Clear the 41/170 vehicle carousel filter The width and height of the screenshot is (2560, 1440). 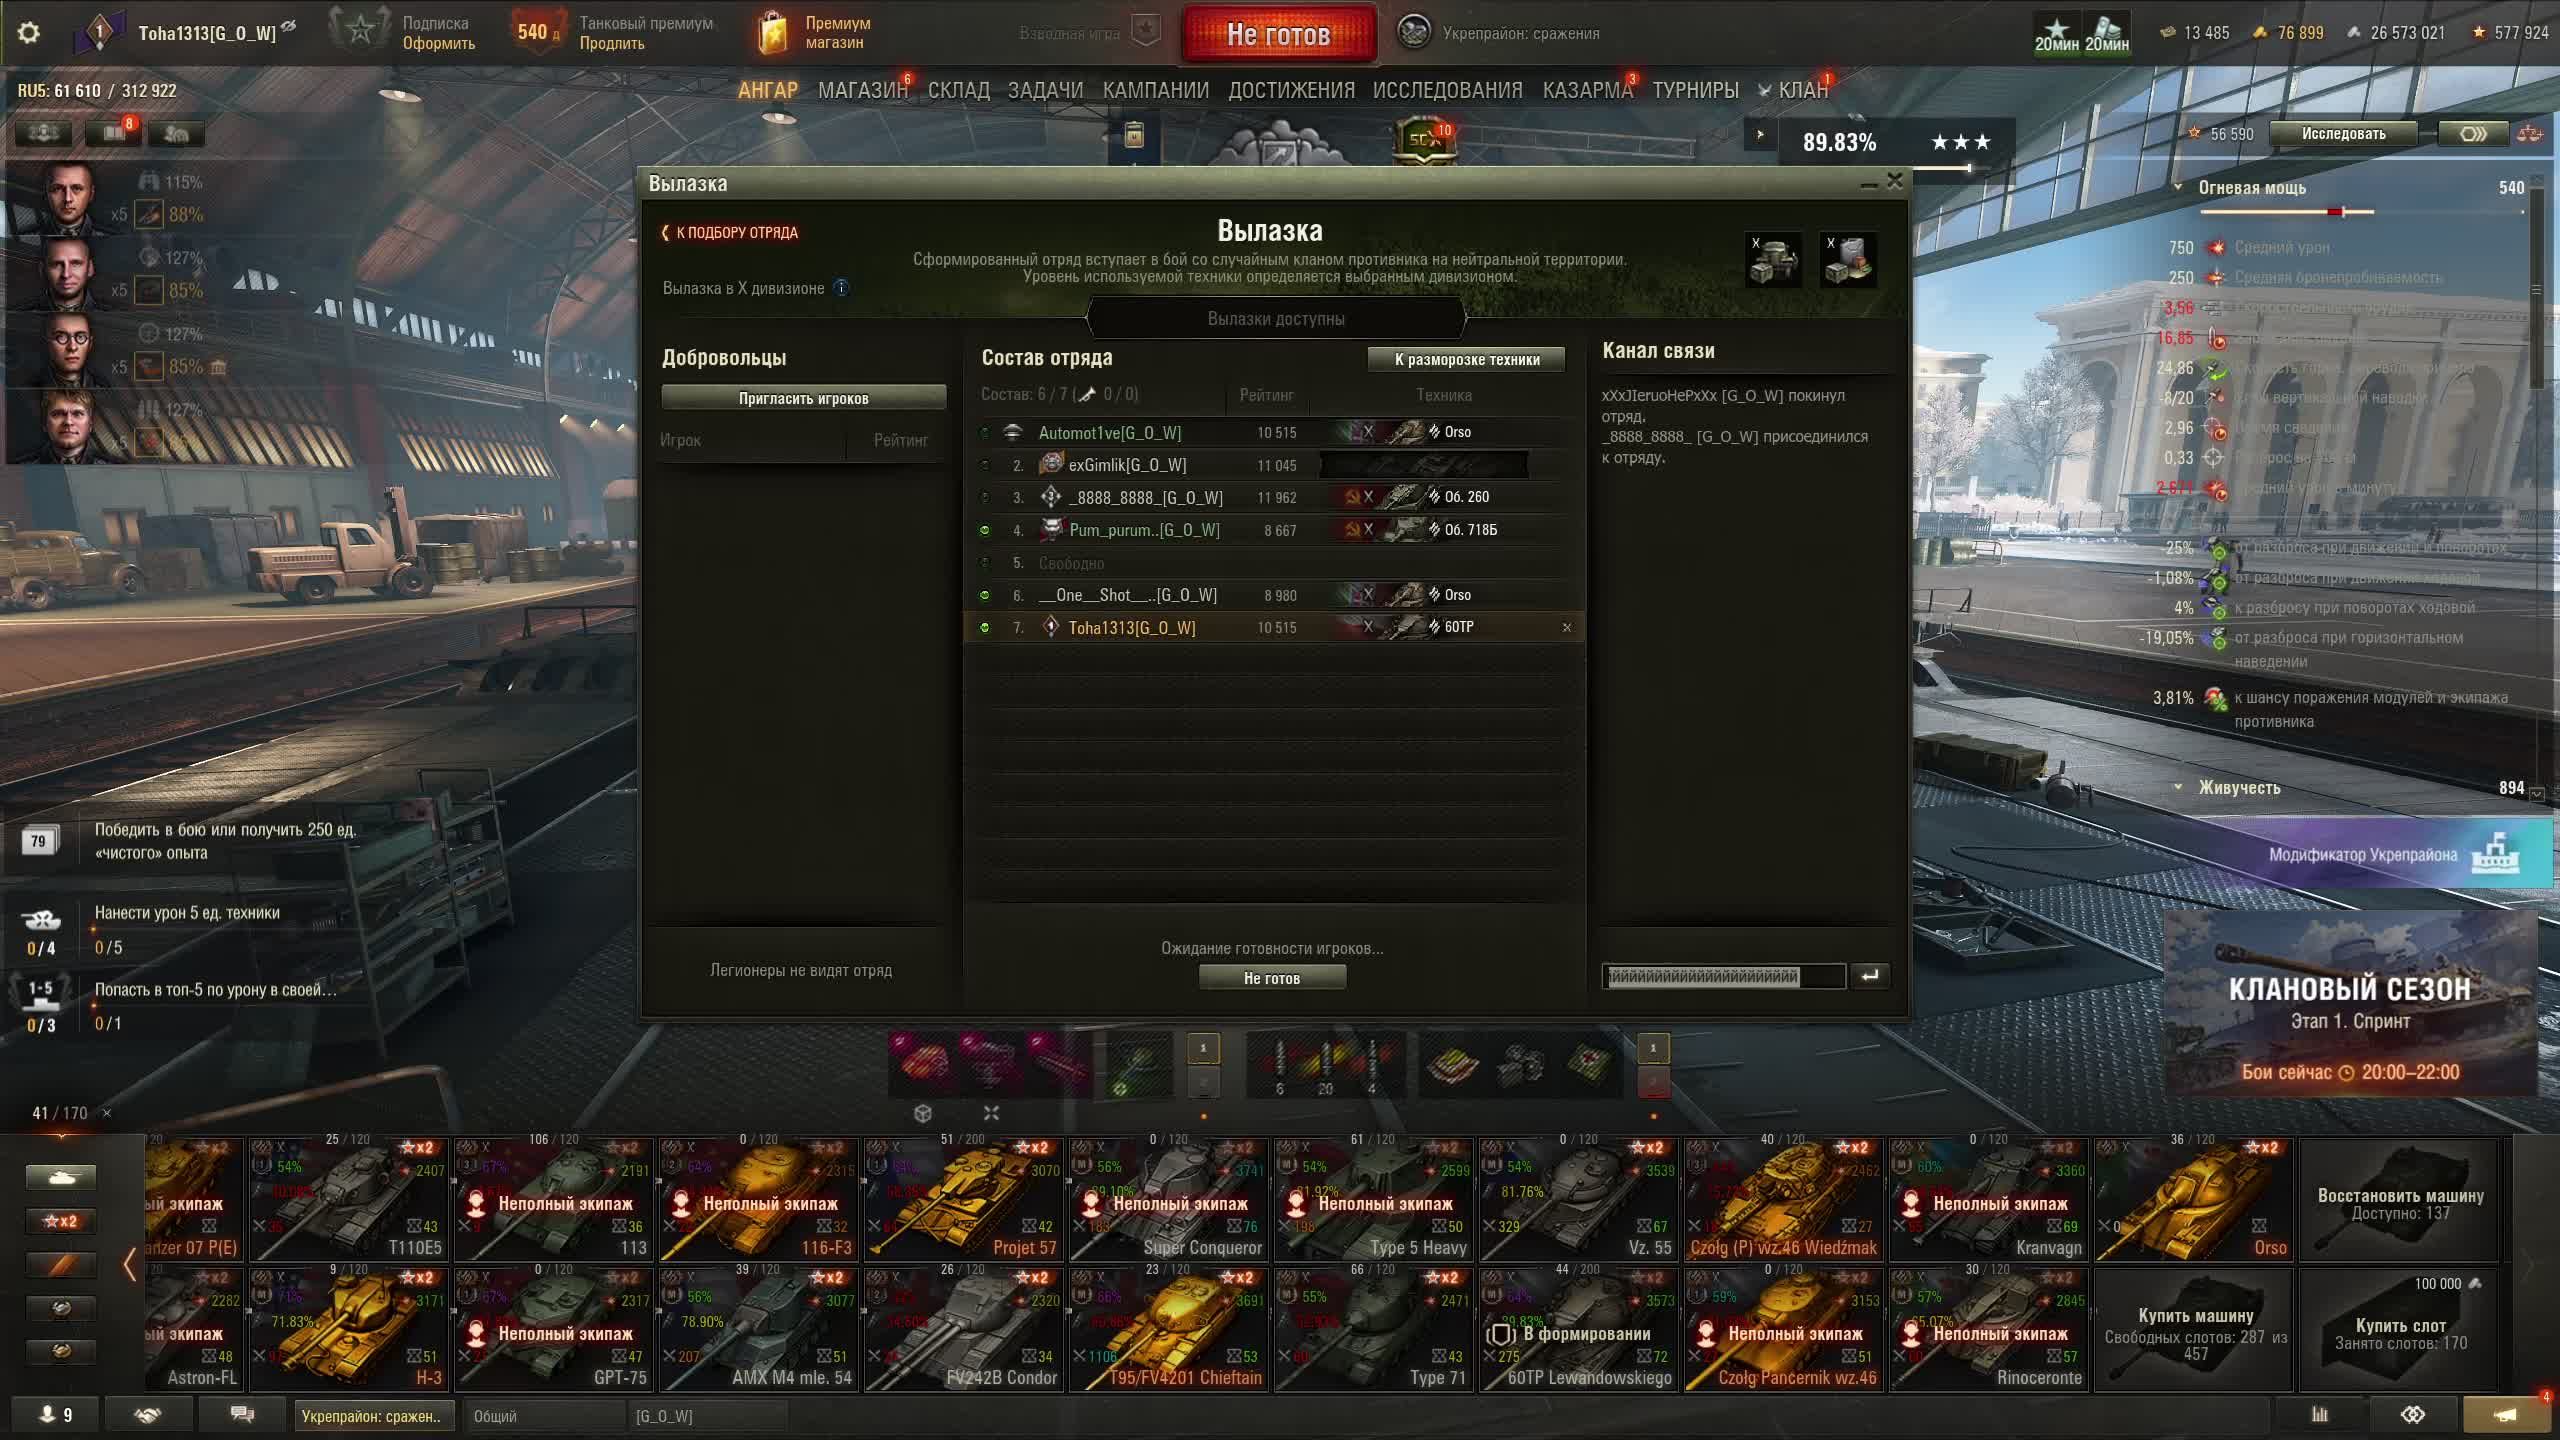[107, 1113]
